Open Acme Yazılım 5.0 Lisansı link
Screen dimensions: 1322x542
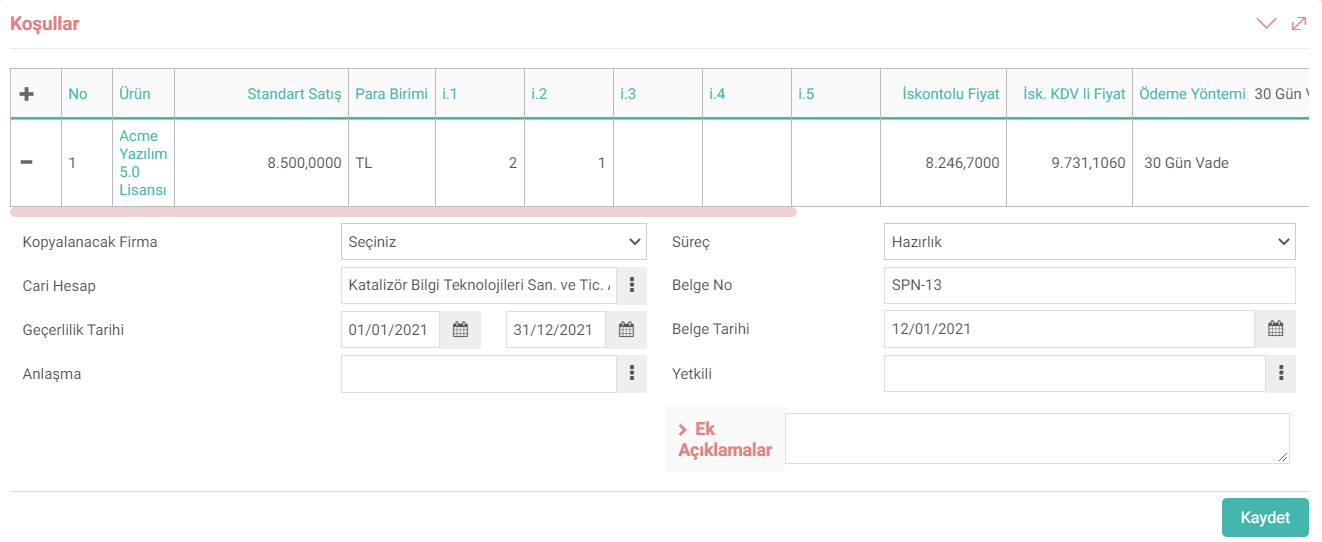coord(143,163)
